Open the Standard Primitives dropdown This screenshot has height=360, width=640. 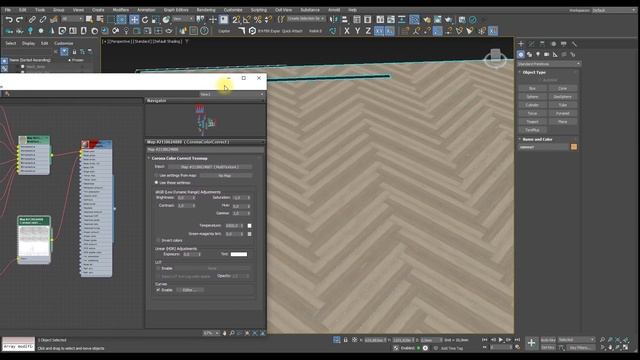point(549,64)
